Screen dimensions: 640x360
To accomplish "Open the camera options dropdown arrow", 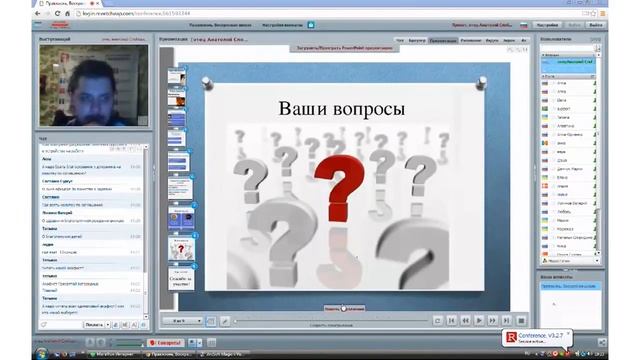I will 200,343.
